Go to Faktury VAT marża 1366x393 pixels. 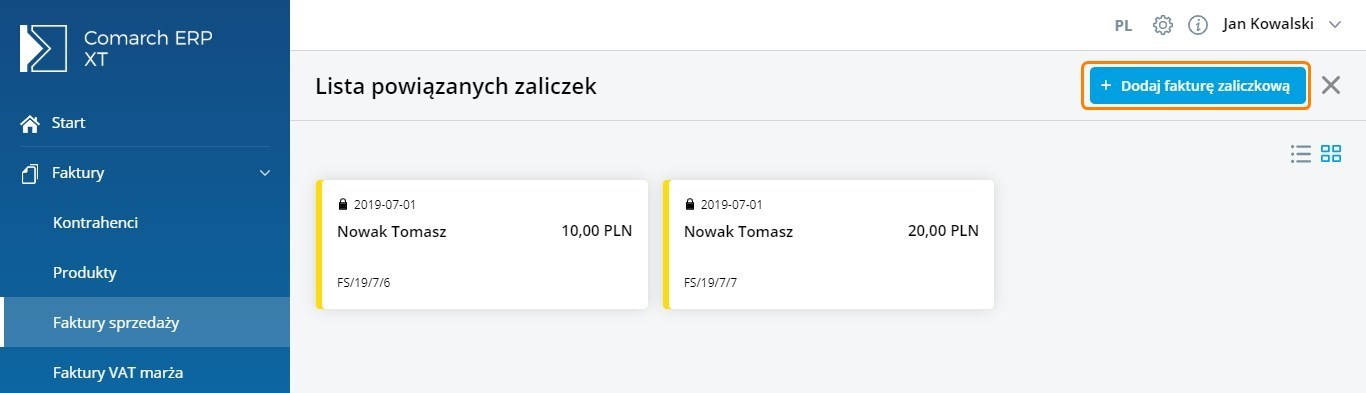[145, 372]
